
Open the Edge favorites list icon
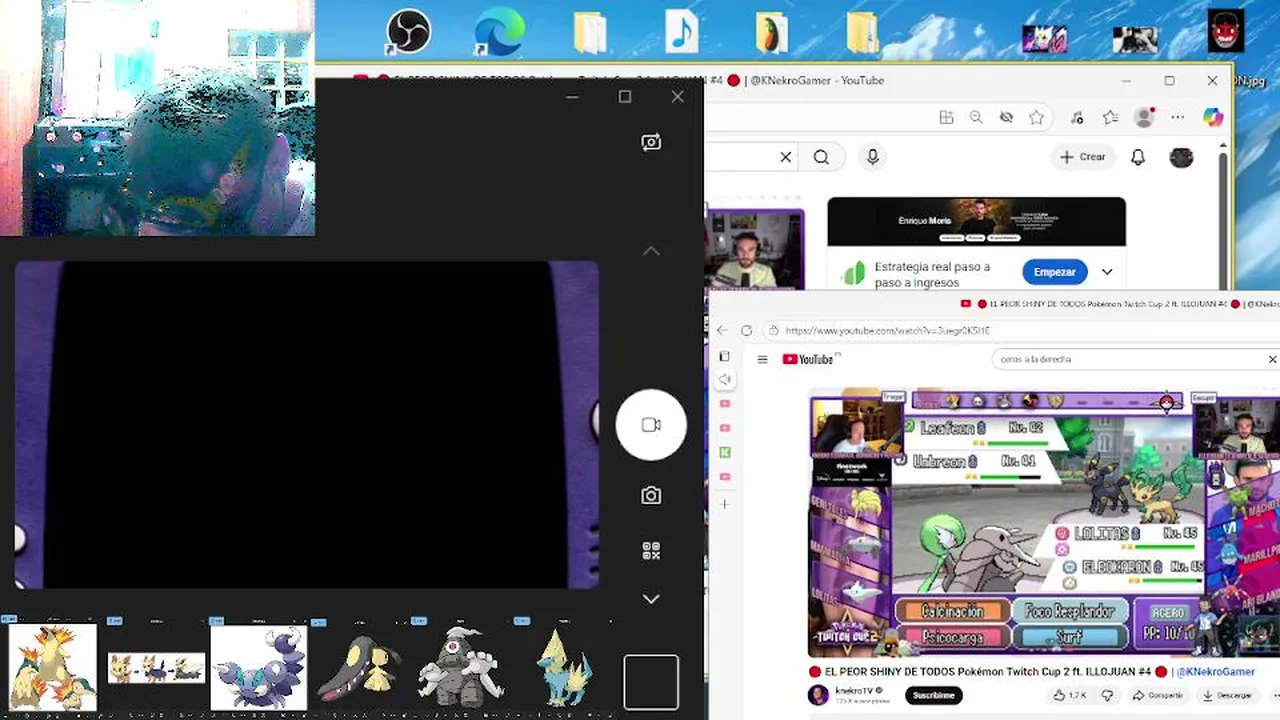(x=1110, y=118)
